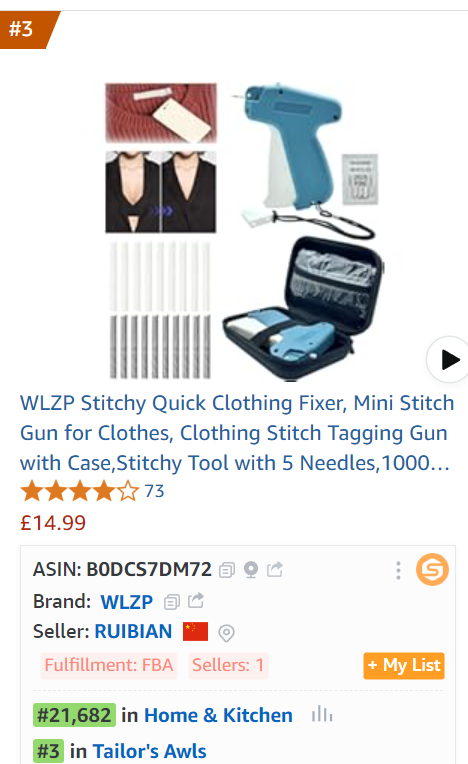Click the webcam-style icon next to the ASIN
The width and height of the screenshot is (468, 764).
click(251, 570)
